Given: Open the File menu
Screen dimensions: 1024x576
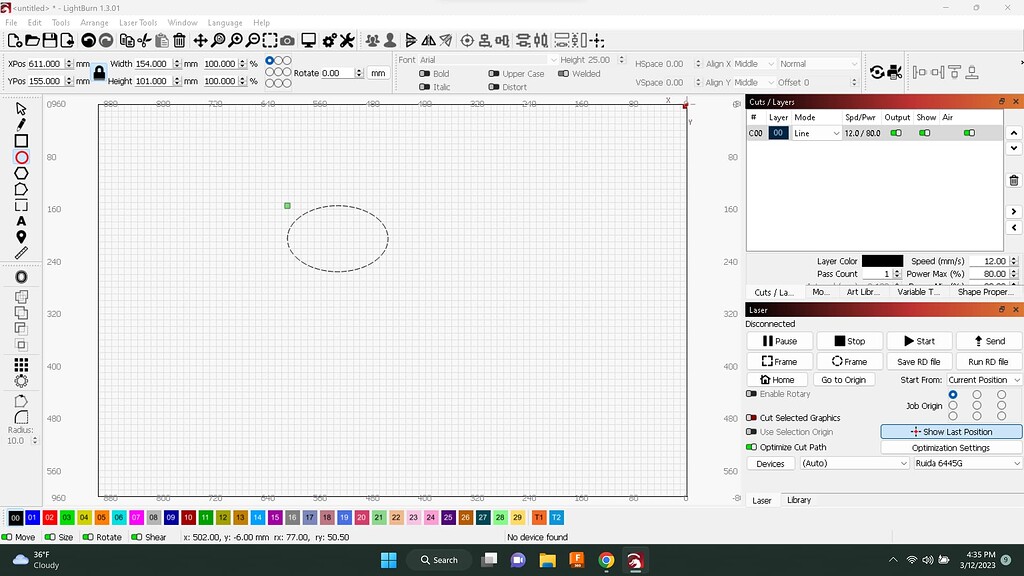Looking at the screenshot, I should (x=11, y=22).
